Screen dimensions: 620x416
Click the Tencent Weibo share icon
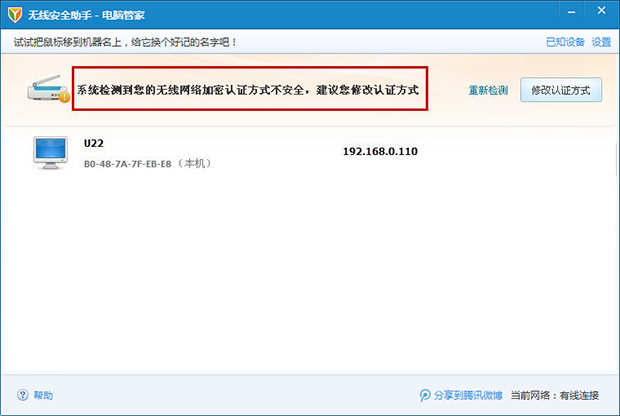coord(425,395)
